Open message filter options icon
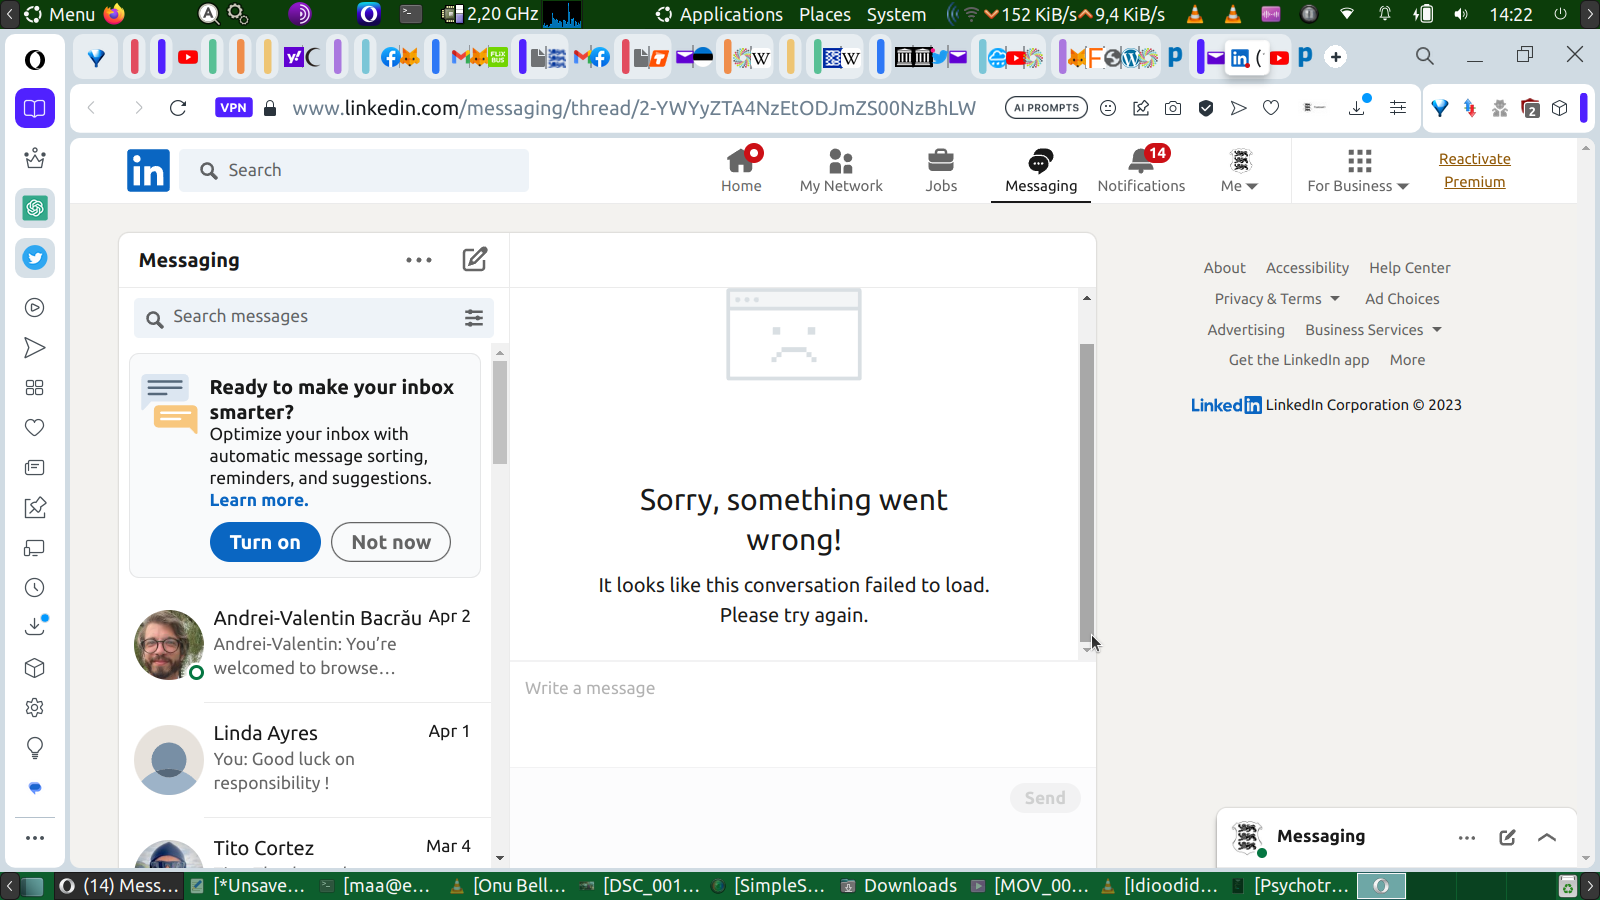 (474, 318)
